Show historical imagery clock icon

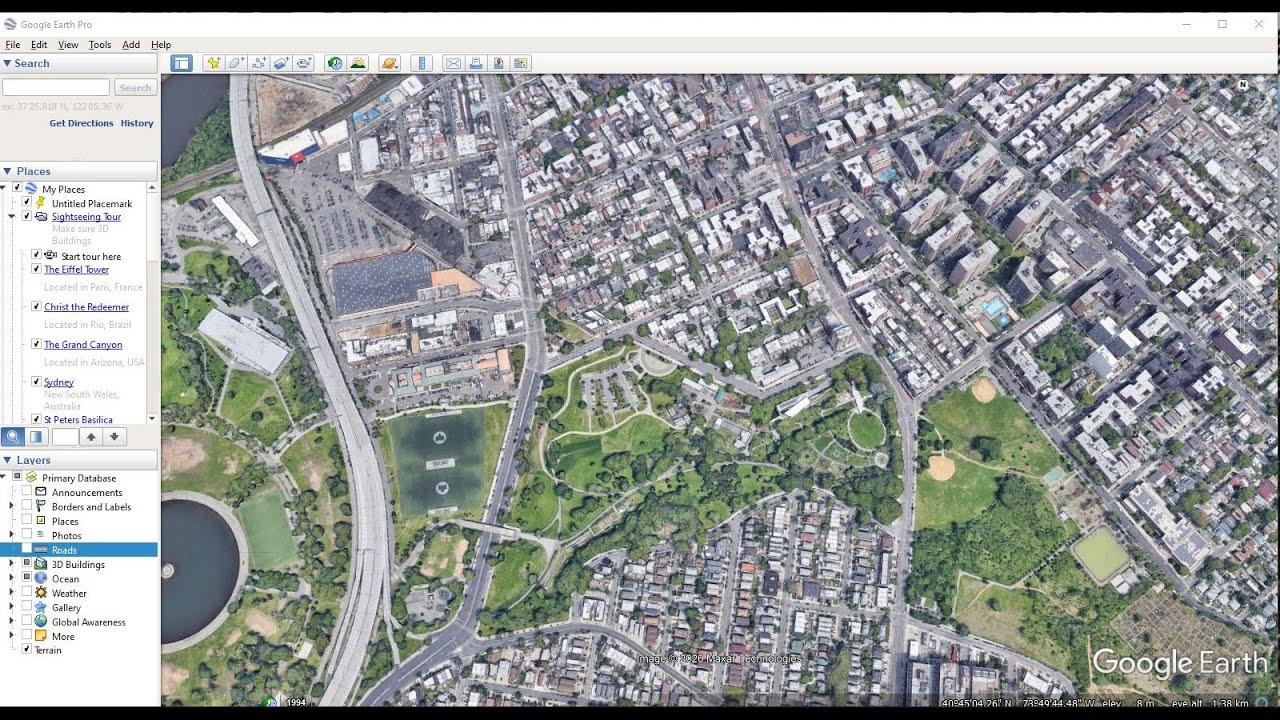[335, 63]
